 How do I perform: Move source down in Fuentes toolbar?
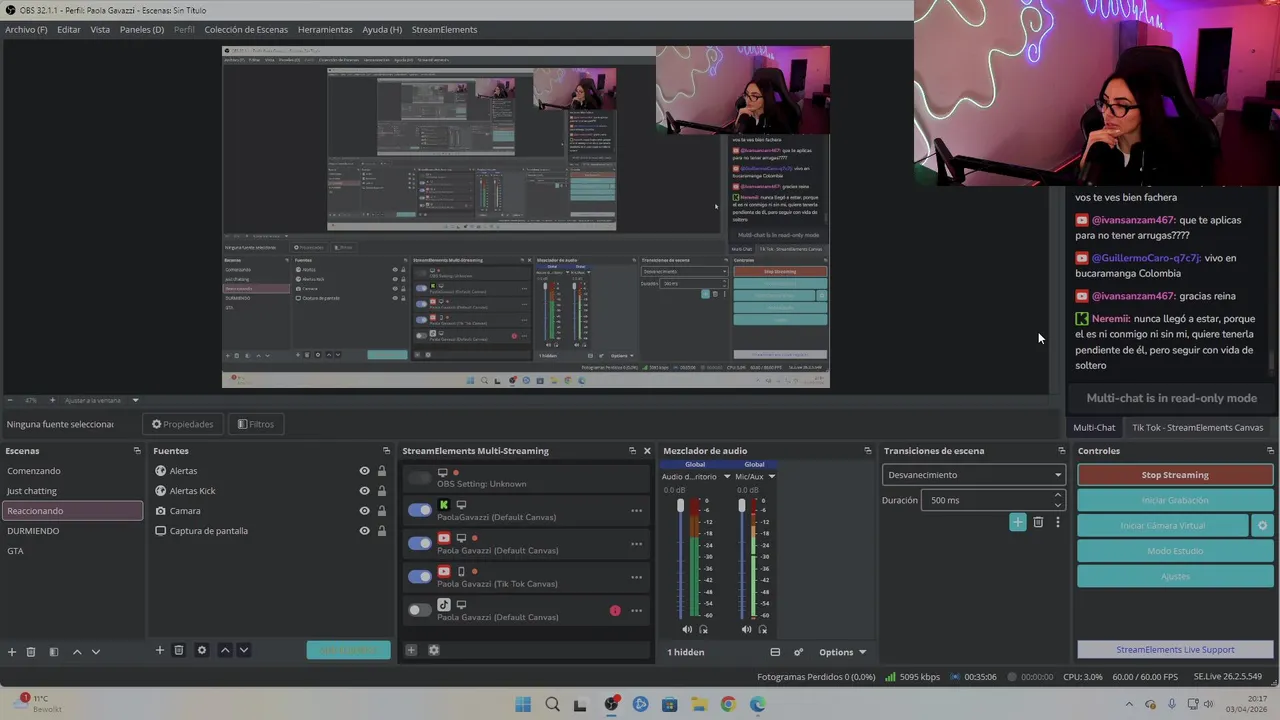tap(243, 650)
